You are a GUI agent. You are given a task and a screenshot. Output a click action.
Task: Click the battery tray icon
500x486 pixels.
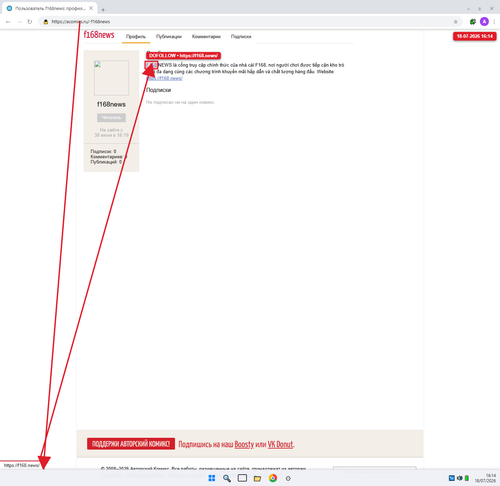pos(467,478)
